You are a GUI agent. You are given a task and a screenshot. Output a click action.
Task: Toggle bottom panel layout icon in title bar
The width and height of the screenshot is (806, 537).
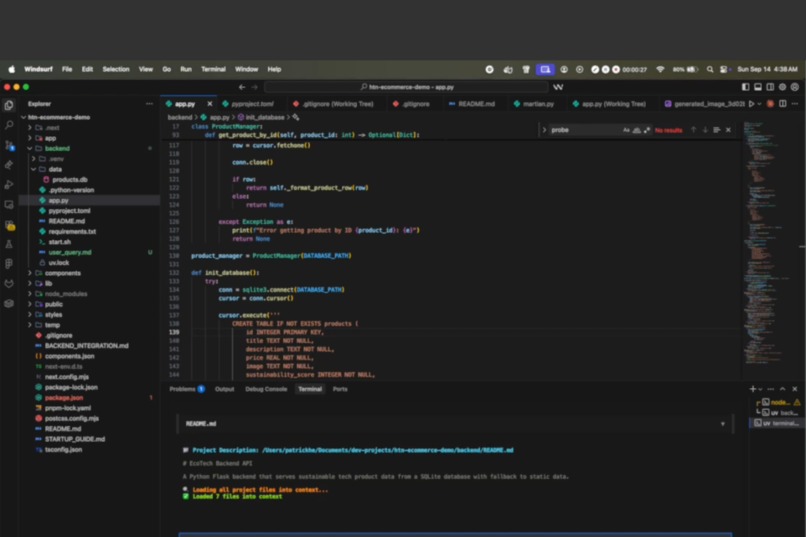[x=758, y=87]
